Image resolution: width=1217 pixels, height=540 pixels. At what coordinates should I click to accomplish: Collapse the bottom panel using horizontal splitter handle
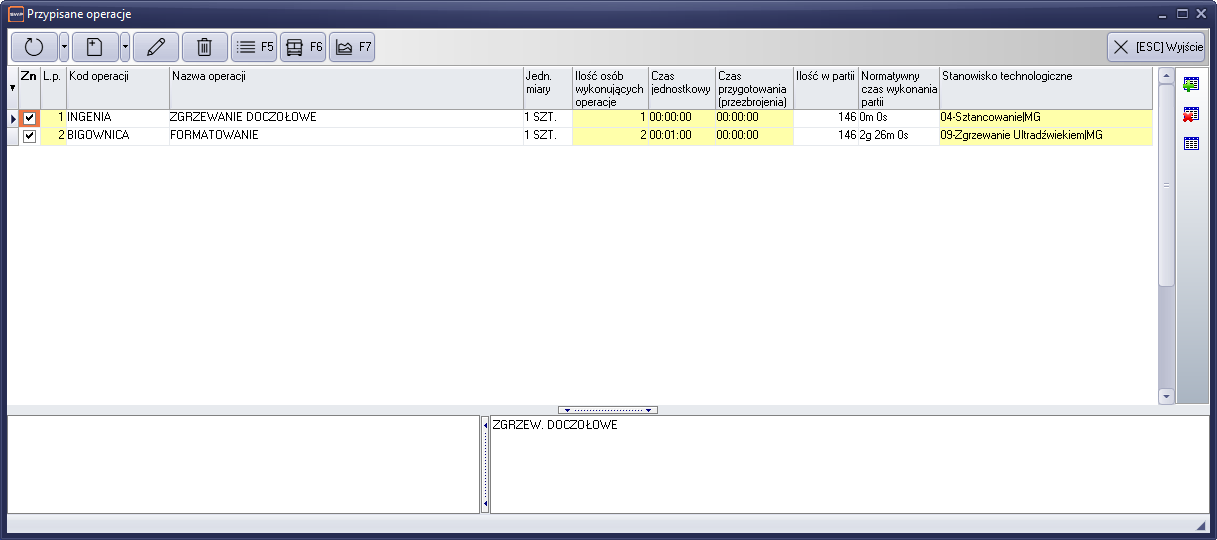[607, 410]
